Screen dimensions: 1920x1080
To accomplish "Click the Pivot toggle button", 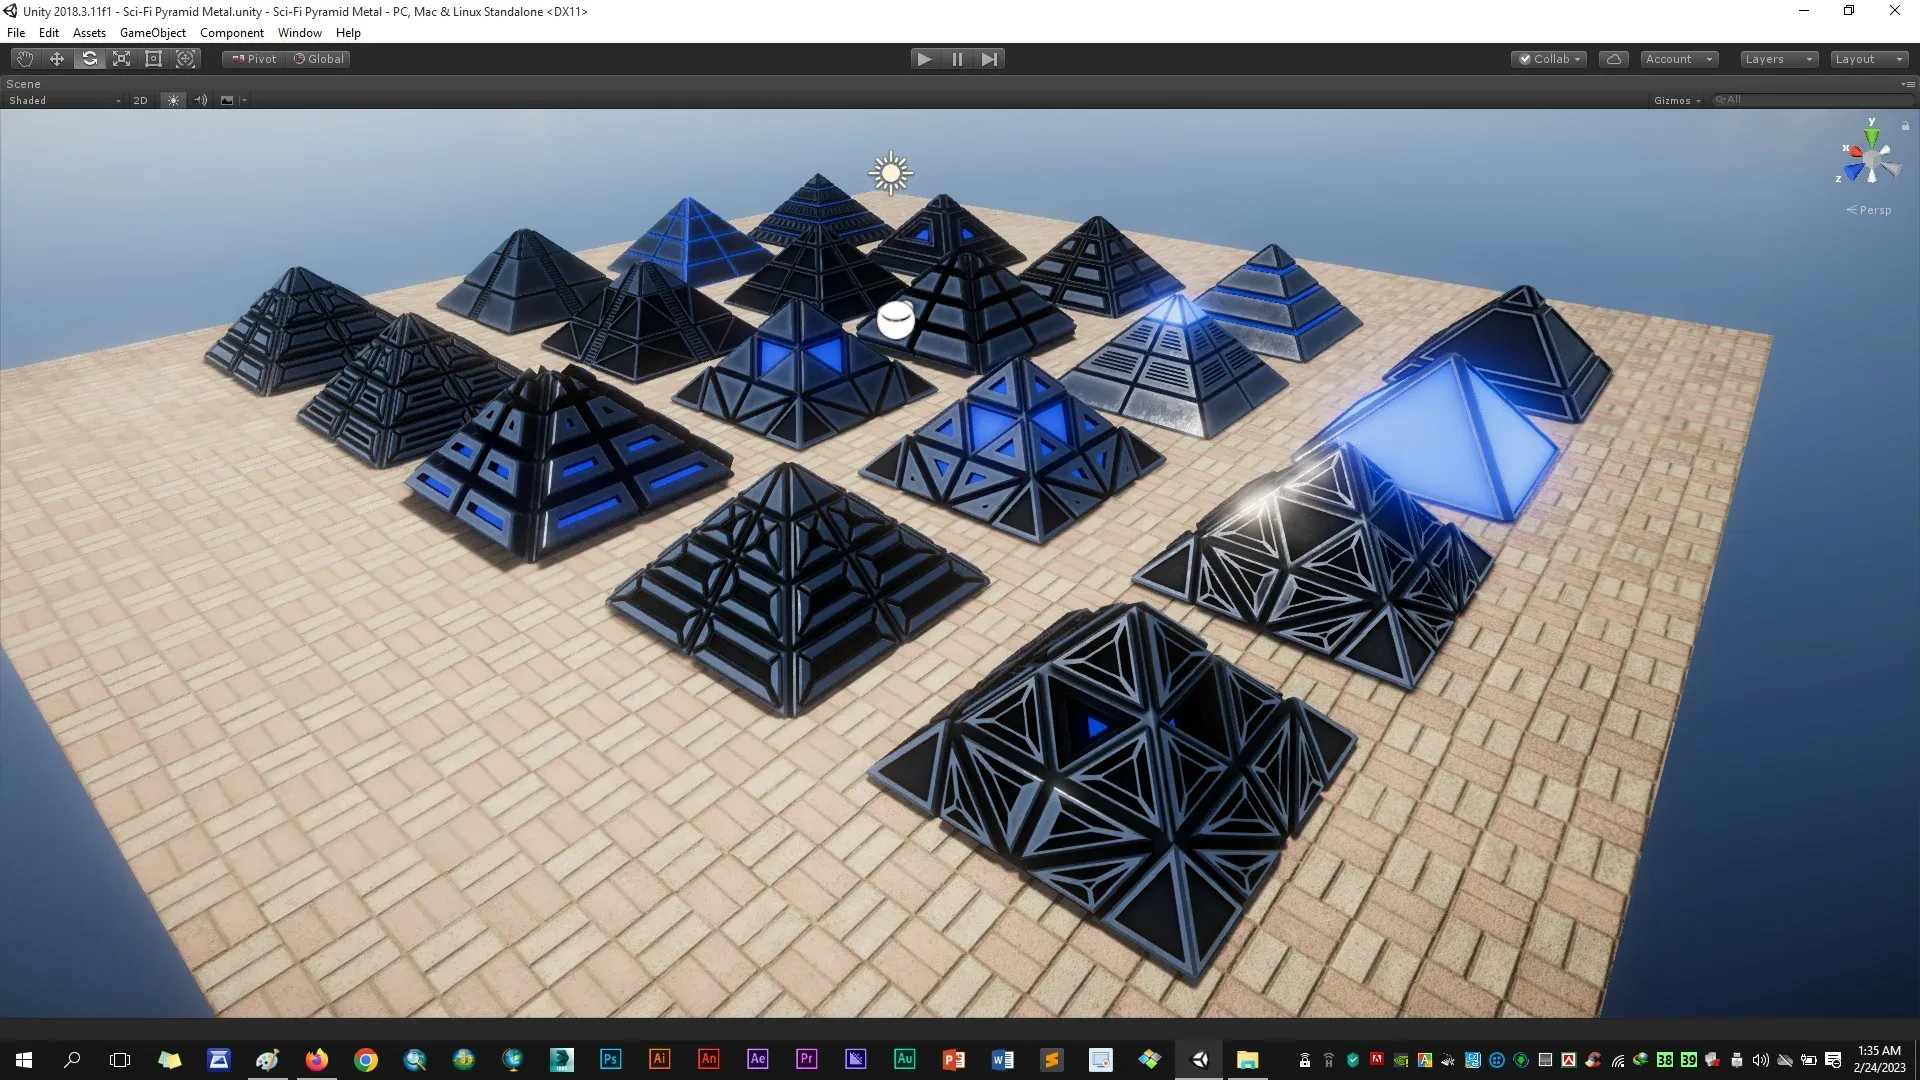I will pyautogui.click(x=254, y=59).
